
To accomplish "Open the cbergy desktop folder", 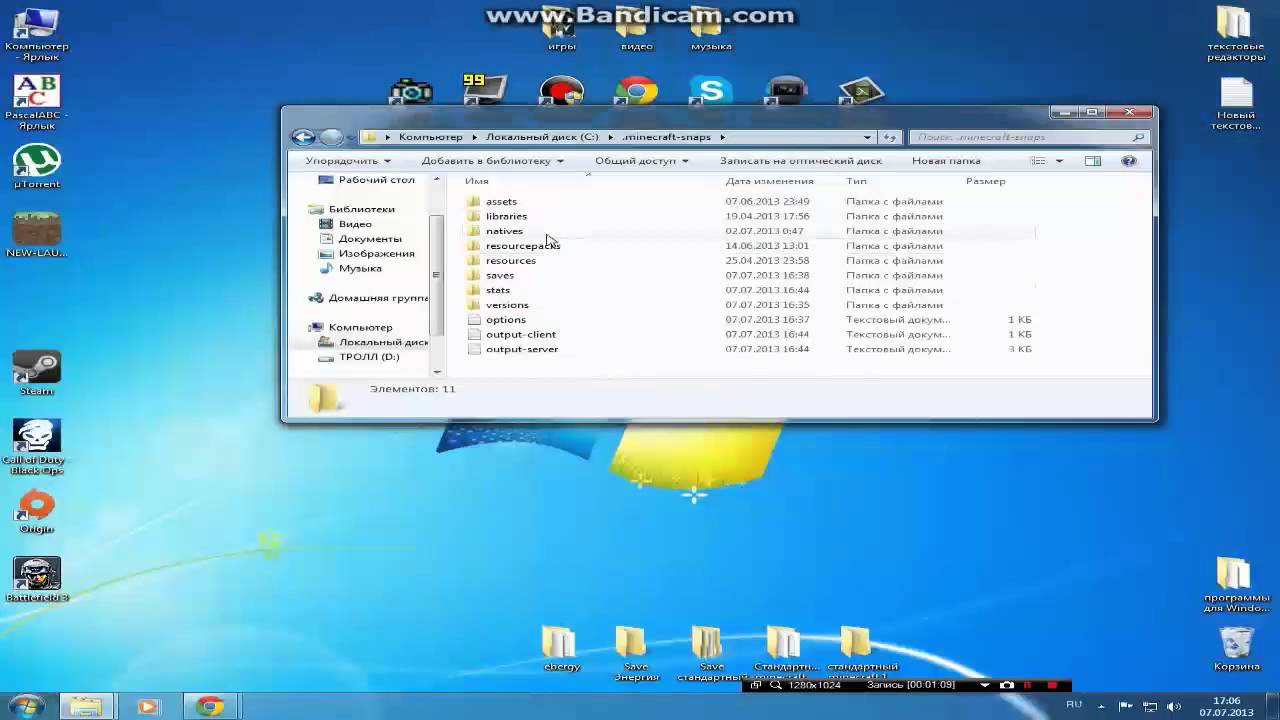I will pos(561,649).
